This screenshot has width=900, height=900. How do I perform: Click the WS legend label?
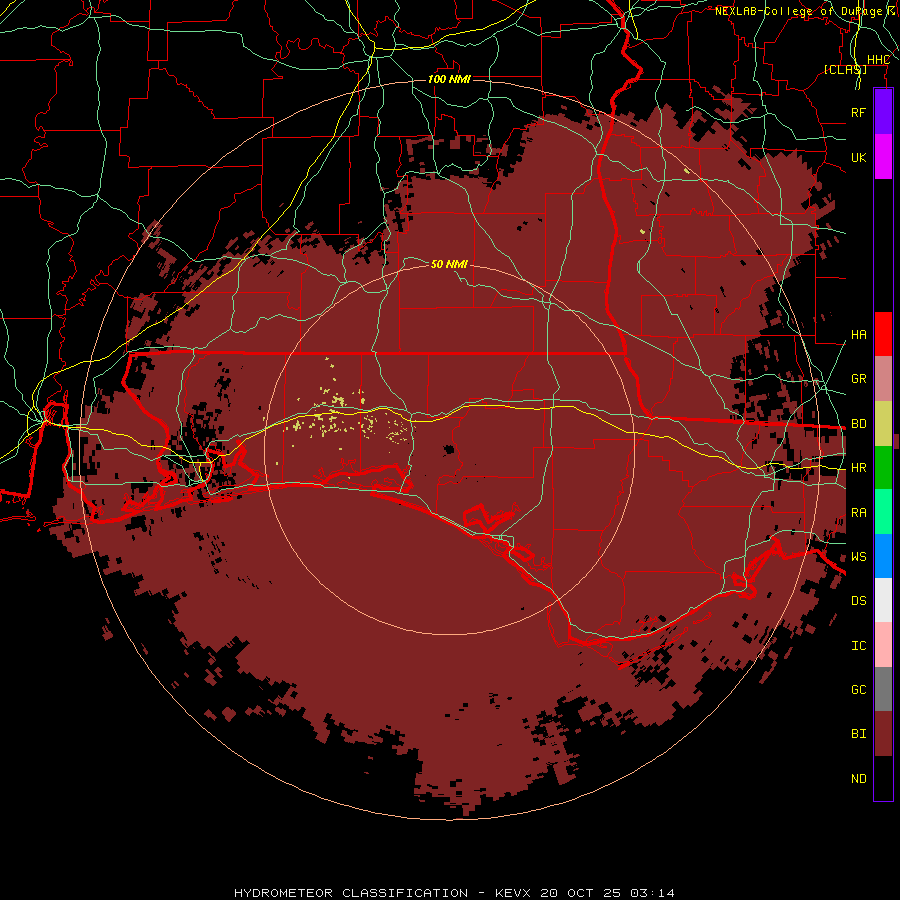pyautogui.click(x=858, y=556)
